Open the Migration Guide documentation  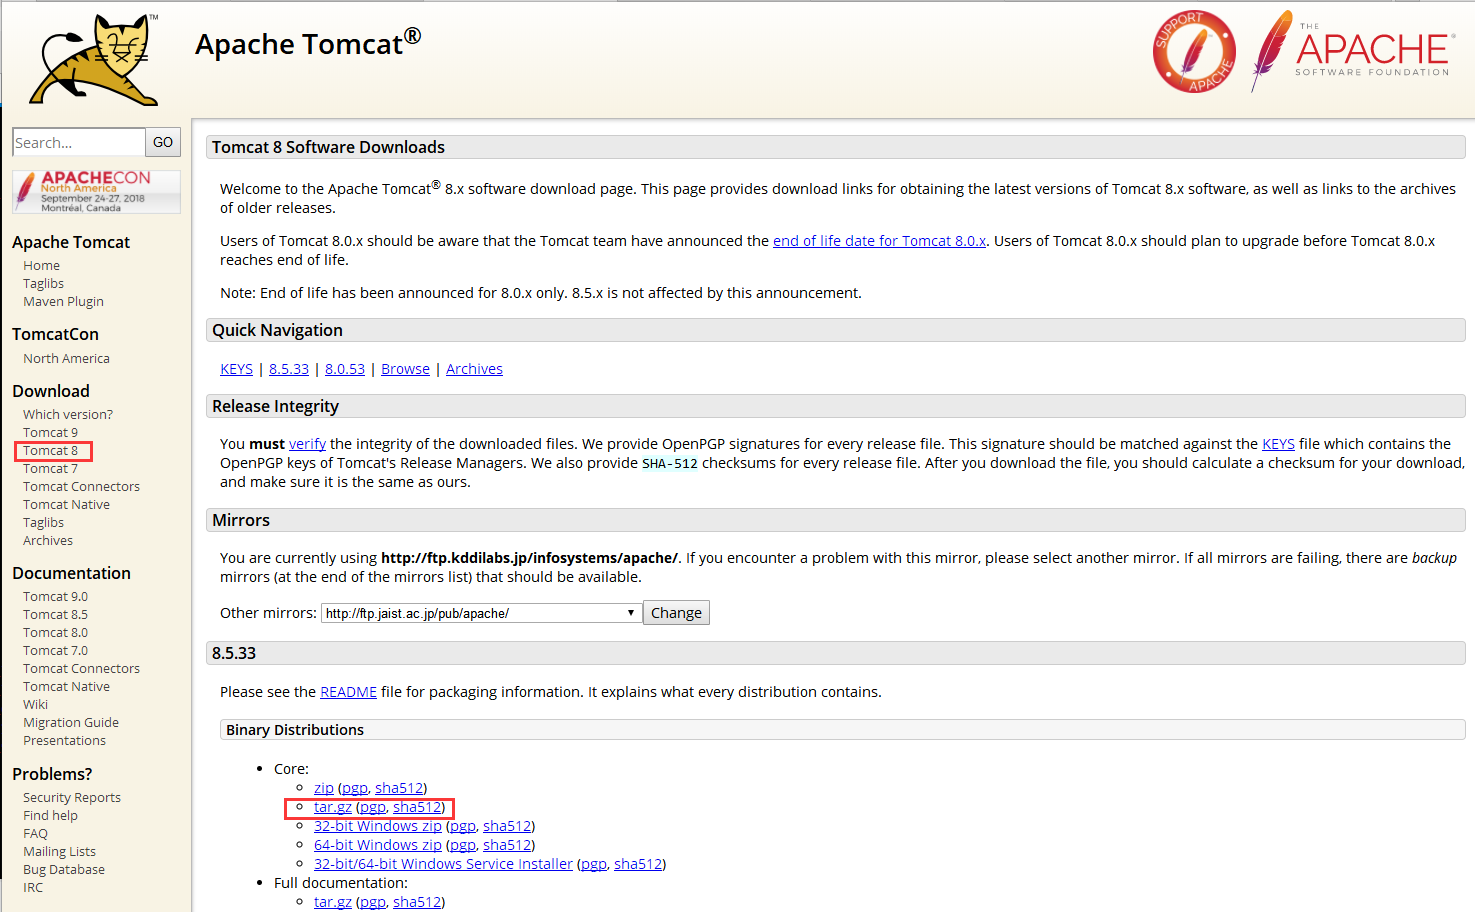tap(71, 723)
